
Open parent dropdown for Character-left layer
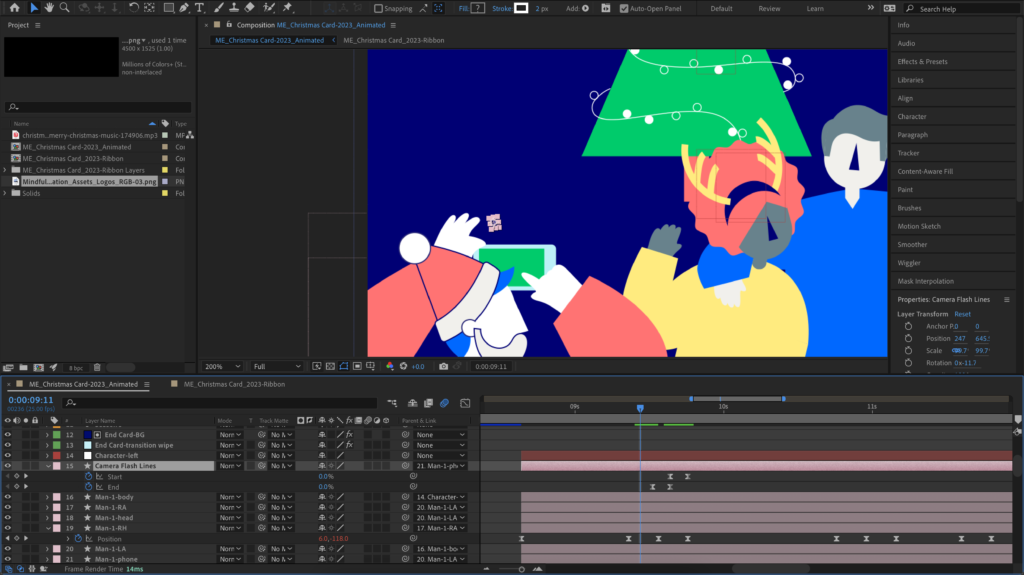(440, 455)
